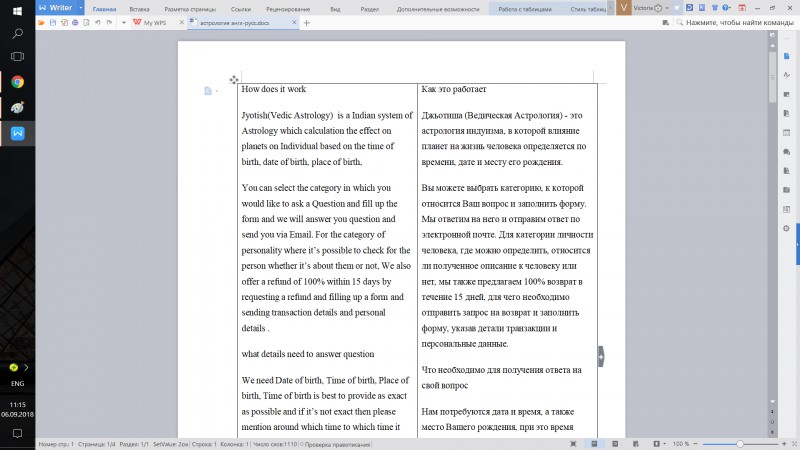Click the 100 % zoom level
This screenshot has height=450, width=800.
point(681,444)
